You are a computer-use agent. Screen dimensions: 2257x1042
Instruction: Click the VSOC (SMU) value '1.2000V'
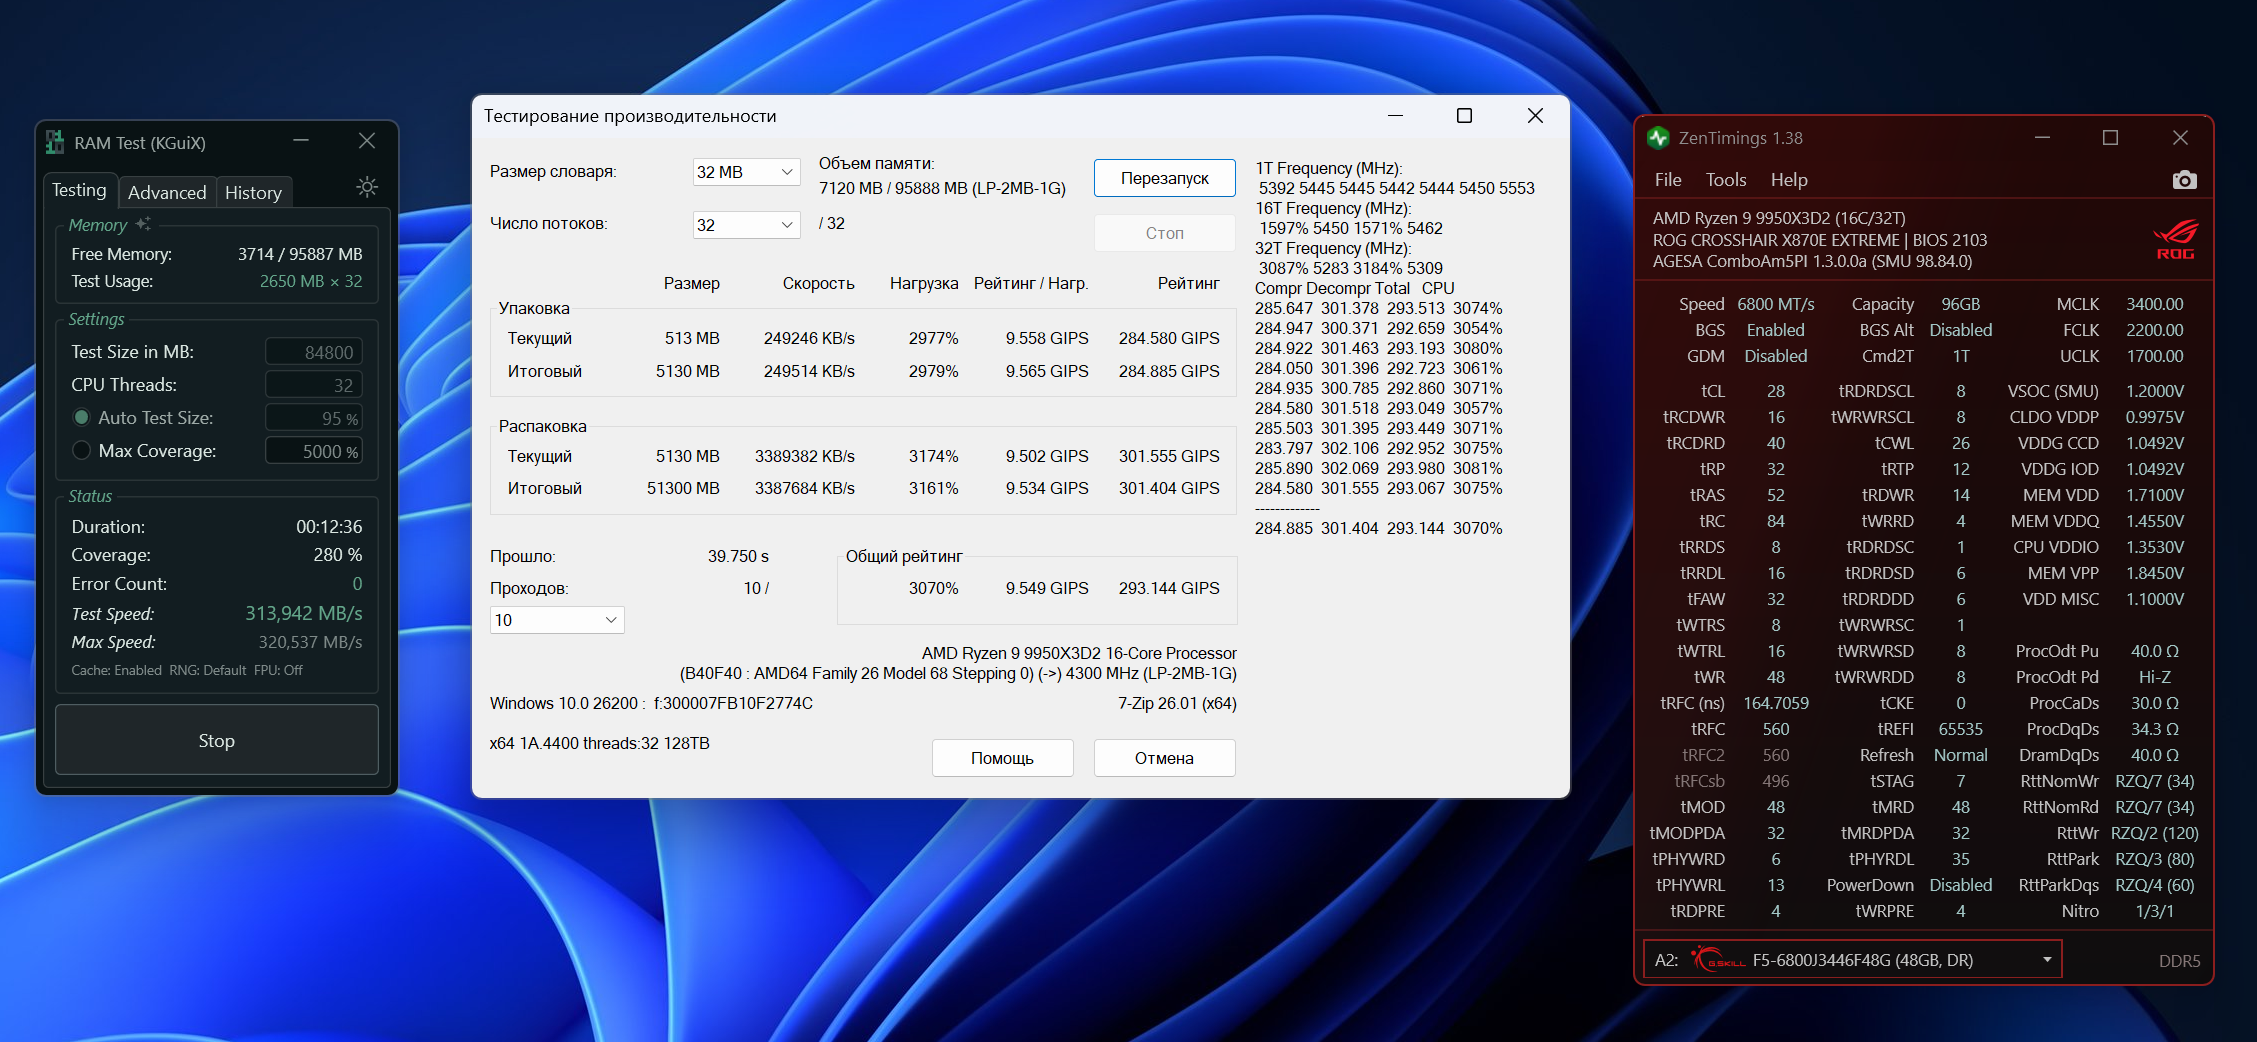[x=2155, y=391]
